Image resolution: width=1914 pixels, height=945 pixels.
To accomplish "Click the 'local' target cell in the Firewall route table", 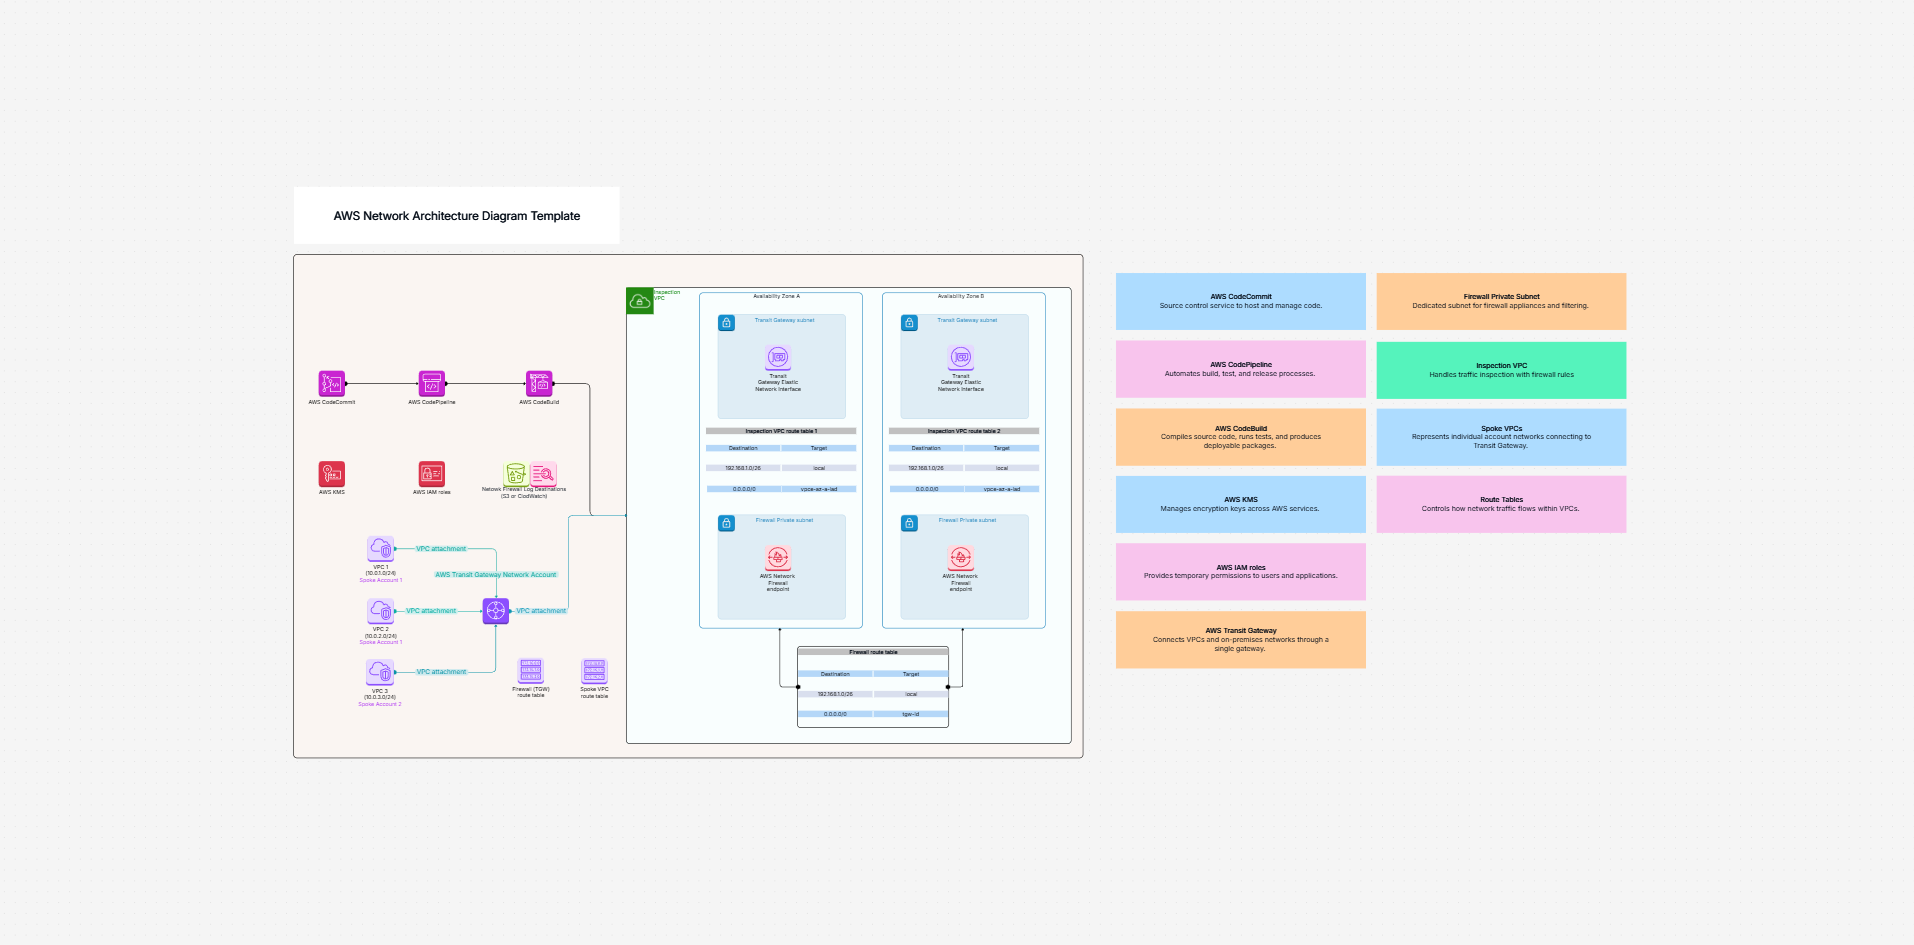I will coord(911,694).
